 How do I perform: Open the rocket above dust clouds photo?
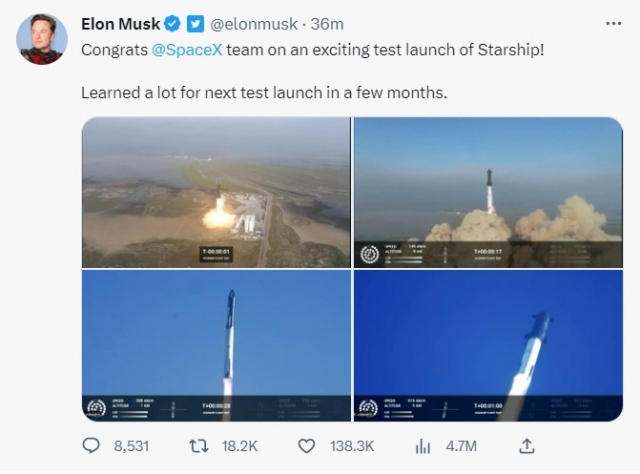(488, 192)
